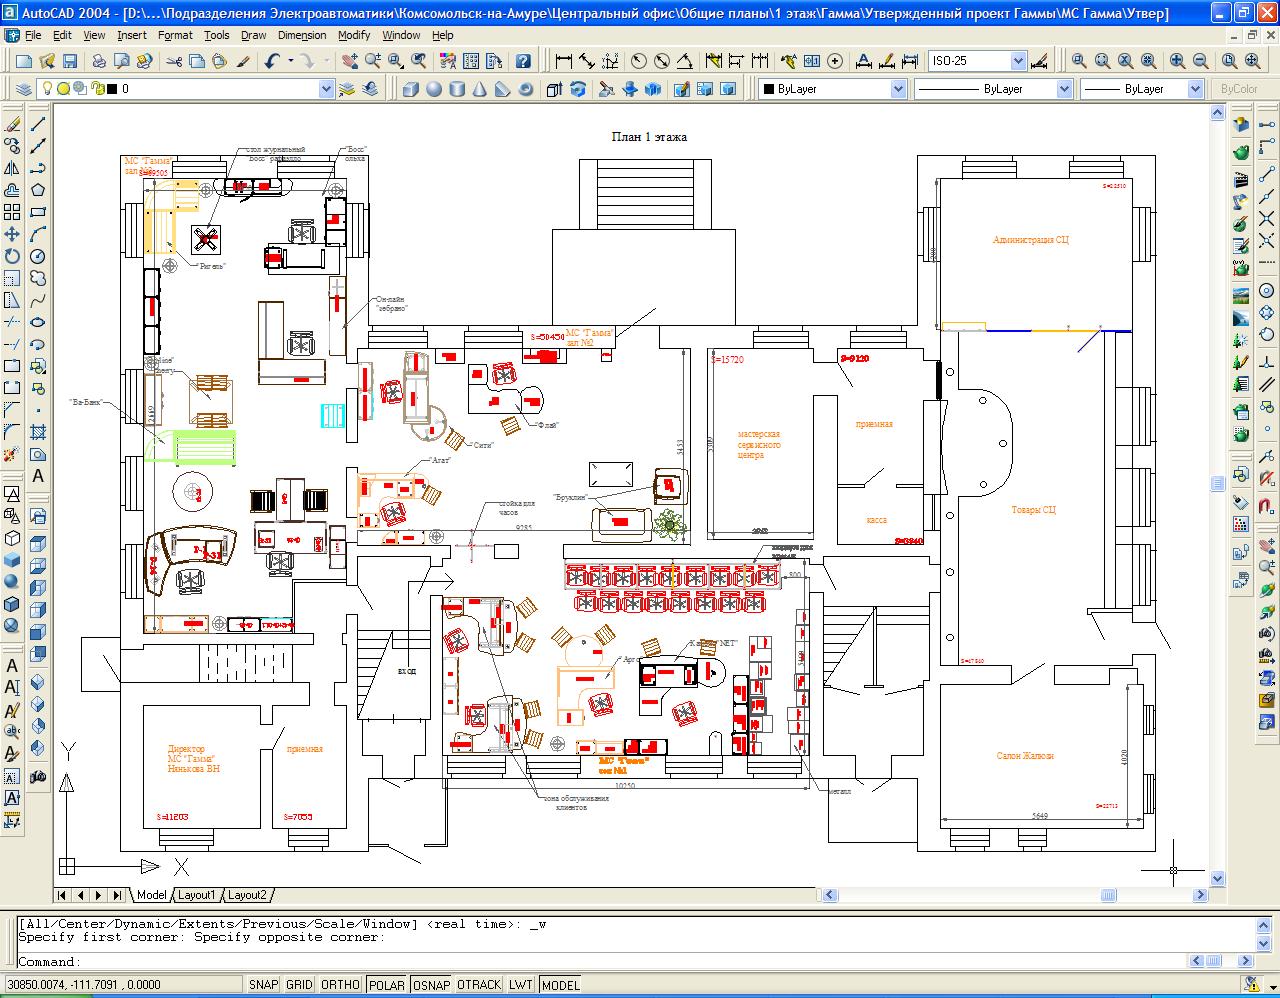Open the Modify menu
The image size is (1280, 998).
pos(354,35)
